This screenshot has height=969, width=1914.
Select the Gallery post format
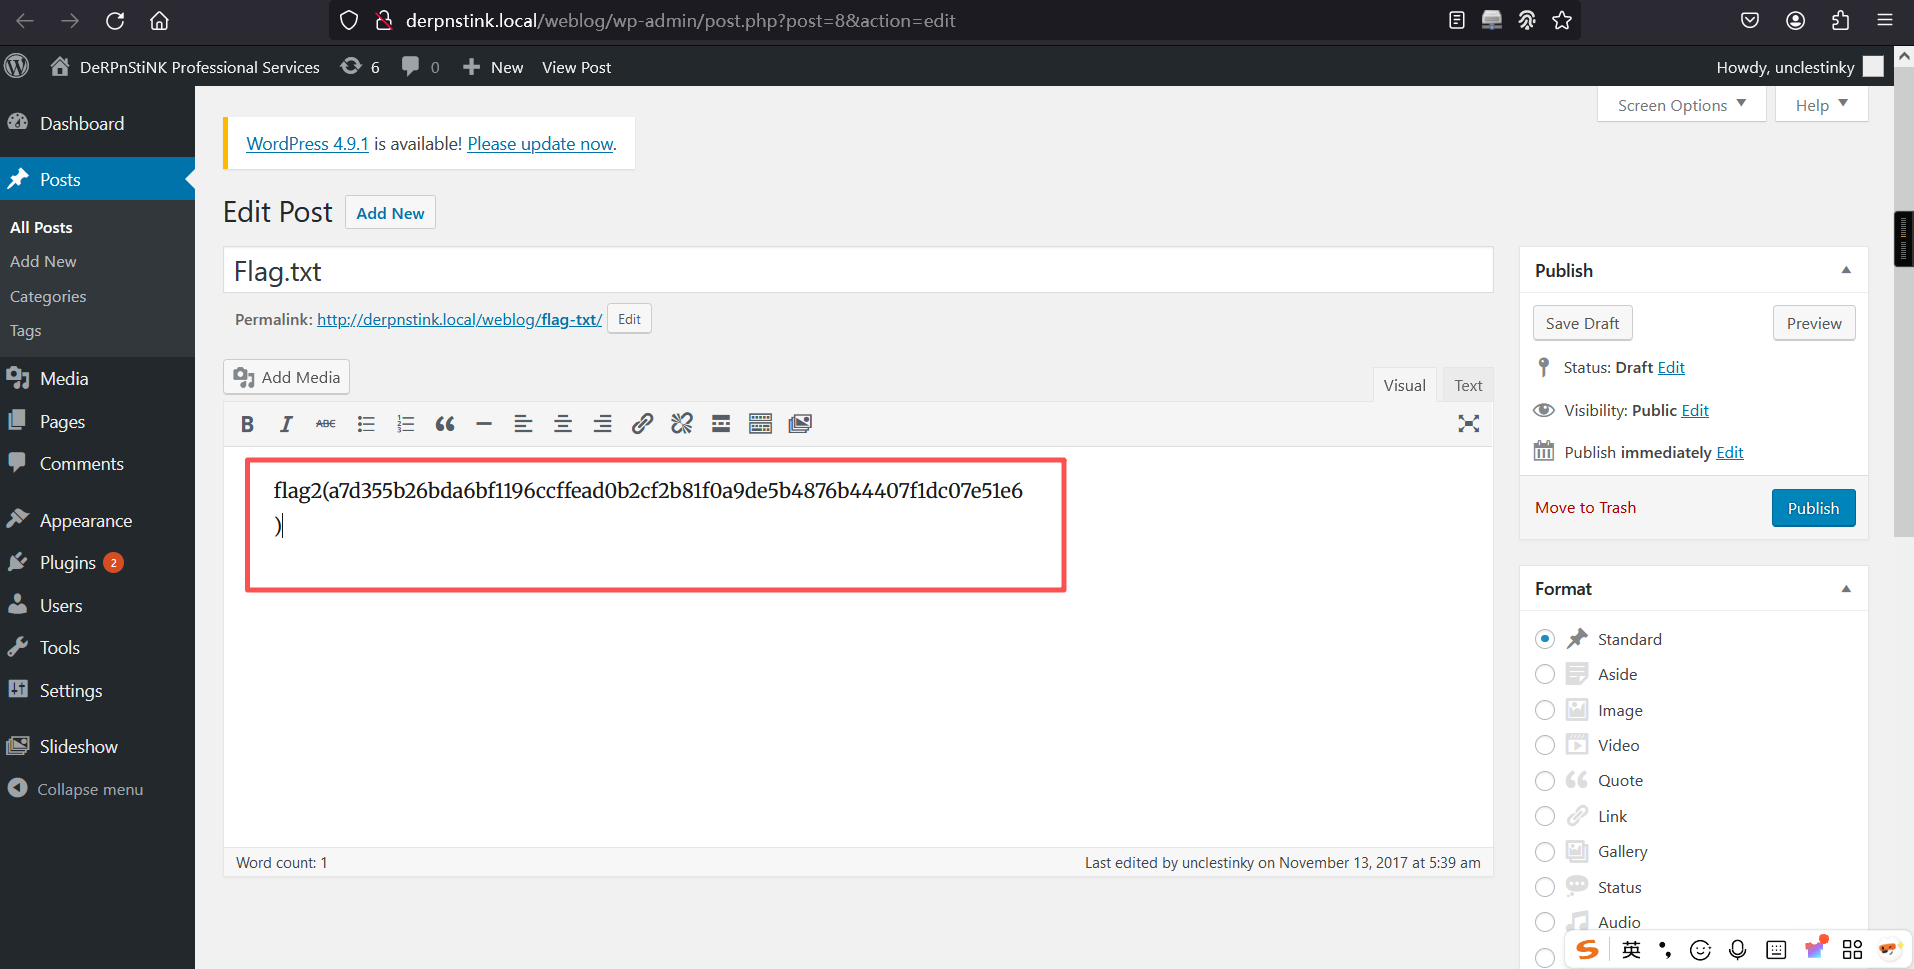coord(1545,851)
